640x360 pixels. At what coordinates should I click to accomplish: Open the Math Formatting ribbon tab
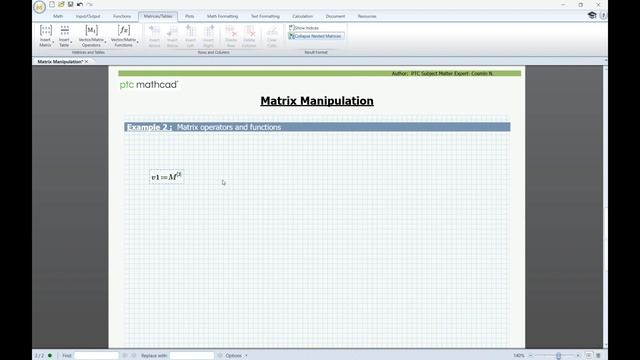pos(222,16)
